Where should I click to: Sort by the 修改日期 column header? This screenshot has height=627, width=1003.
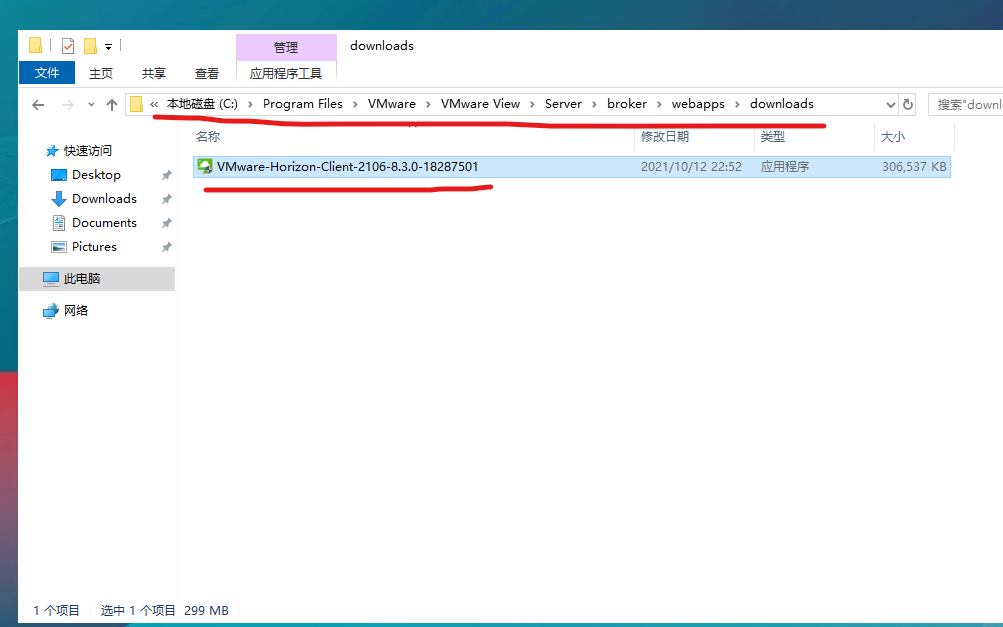pos(665,136)
